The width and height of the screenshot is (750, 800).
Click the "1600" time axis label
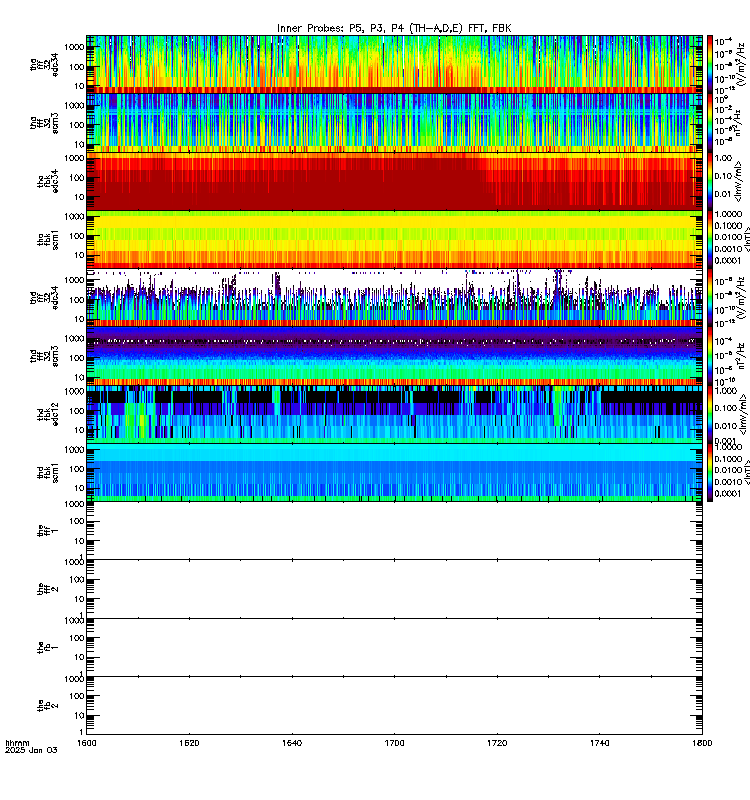click(87, 743)
